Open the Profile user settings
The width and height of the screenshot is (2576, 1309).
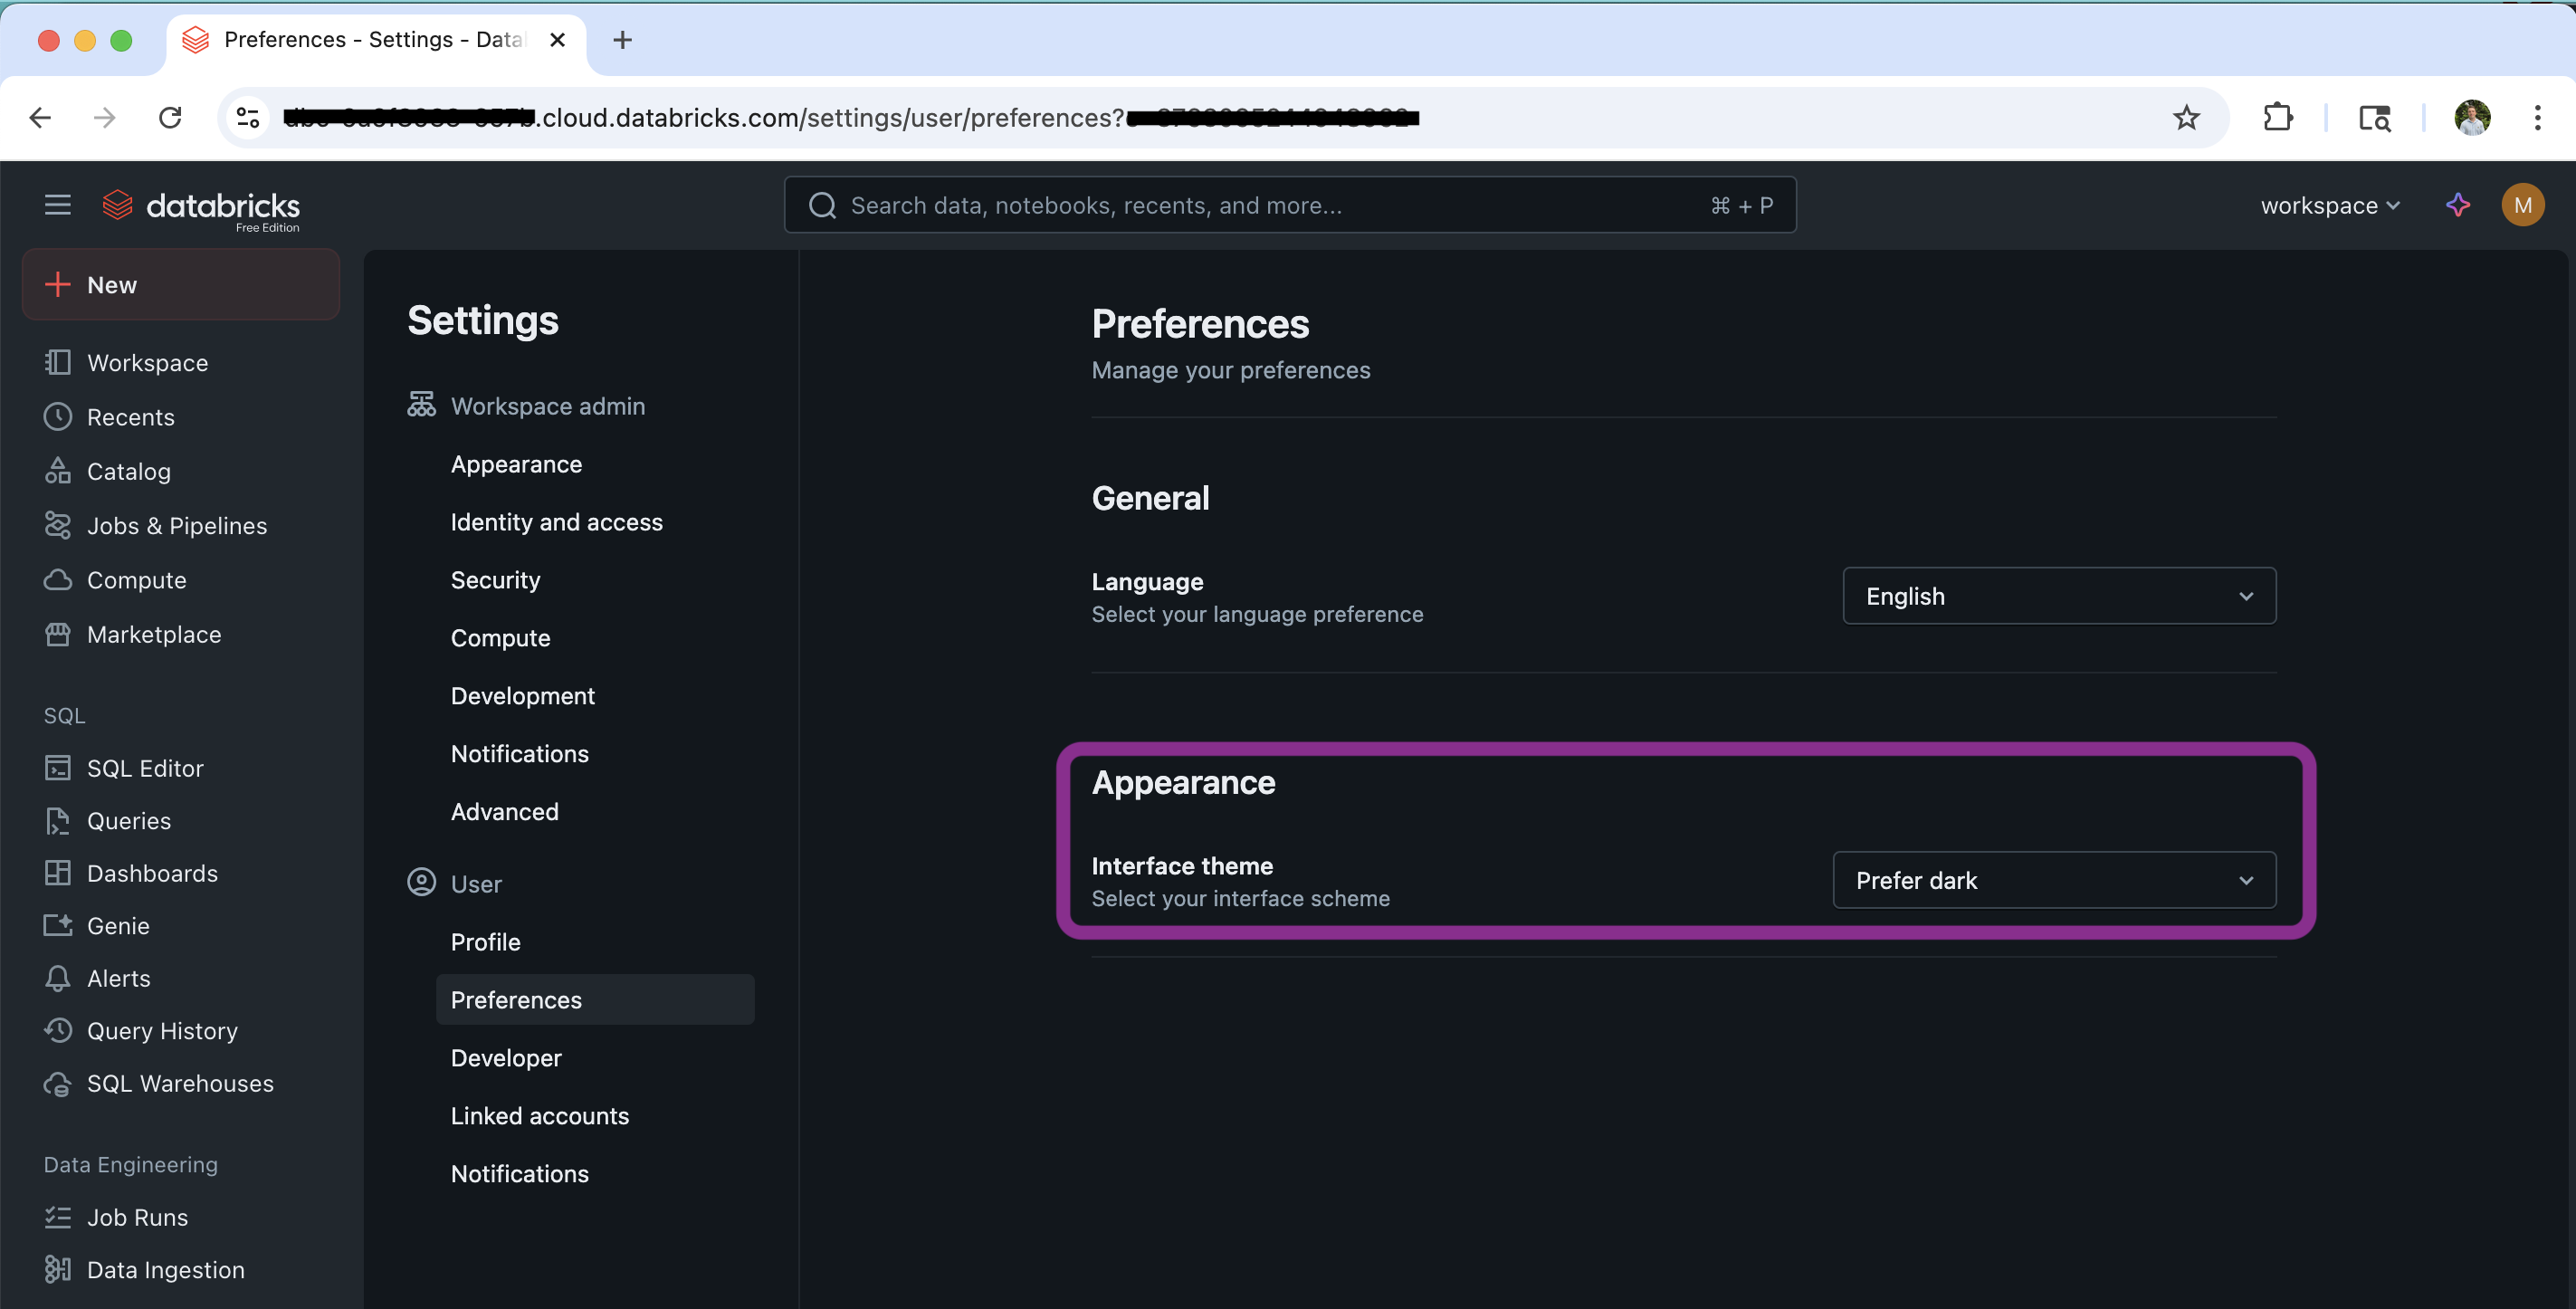[485, 942]
